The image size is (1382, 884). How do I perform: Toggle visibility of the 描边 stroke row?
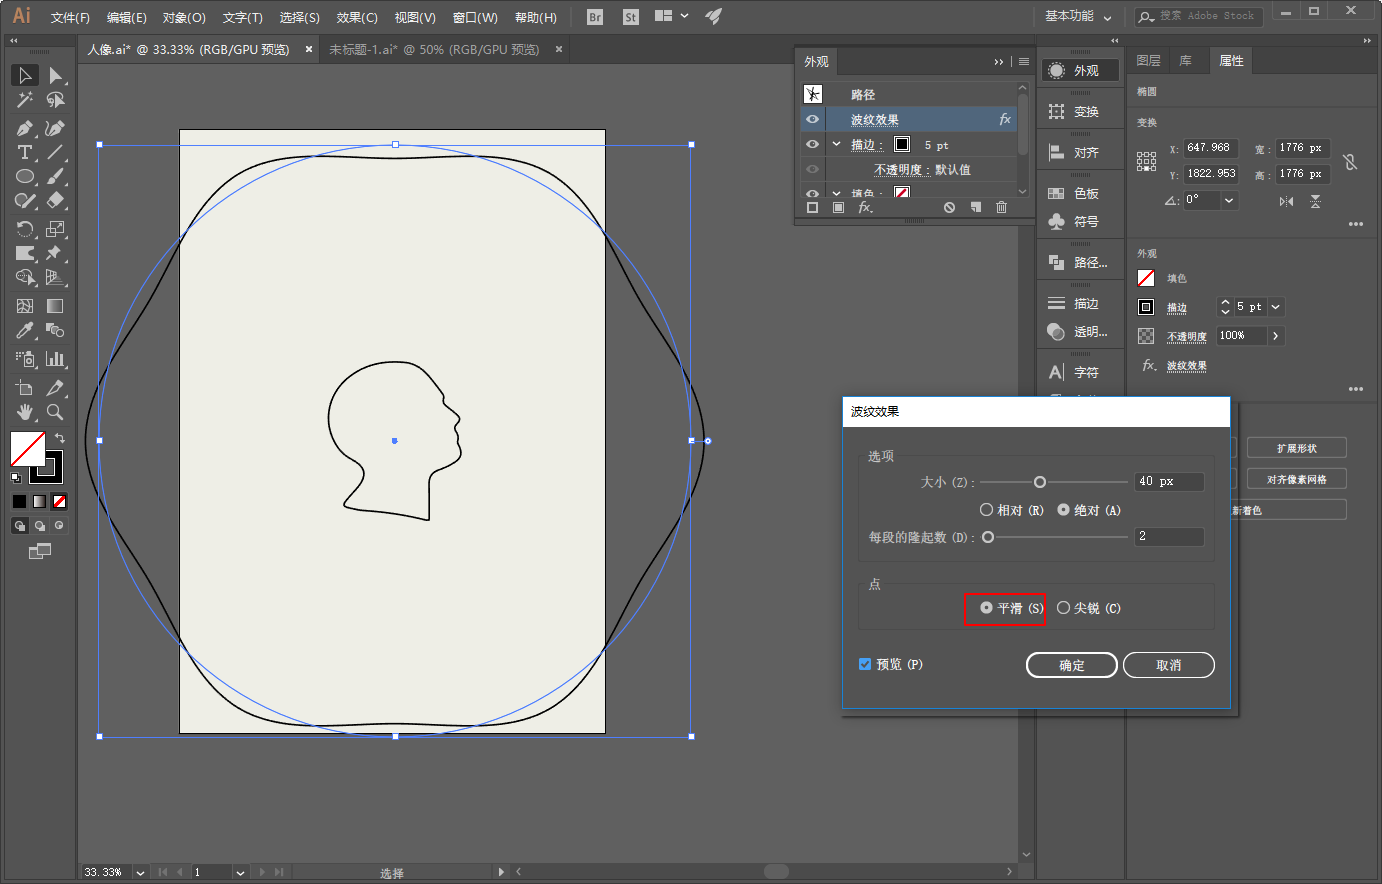(x=812, y=144)
